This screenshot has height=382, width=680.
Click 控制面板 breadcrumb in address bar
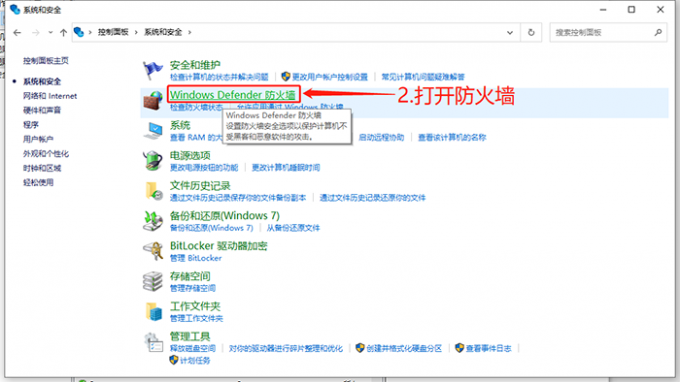113,32
